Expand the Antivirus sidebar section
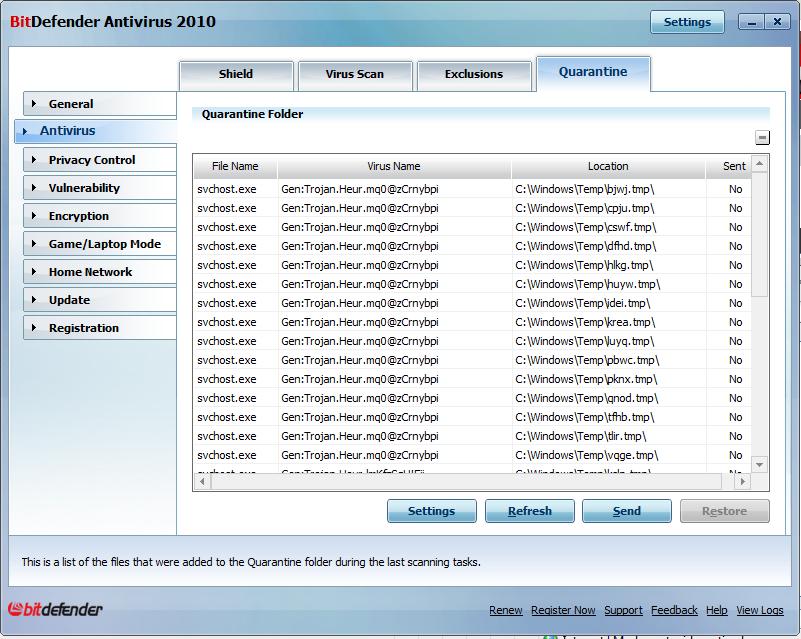 point(96,131)
